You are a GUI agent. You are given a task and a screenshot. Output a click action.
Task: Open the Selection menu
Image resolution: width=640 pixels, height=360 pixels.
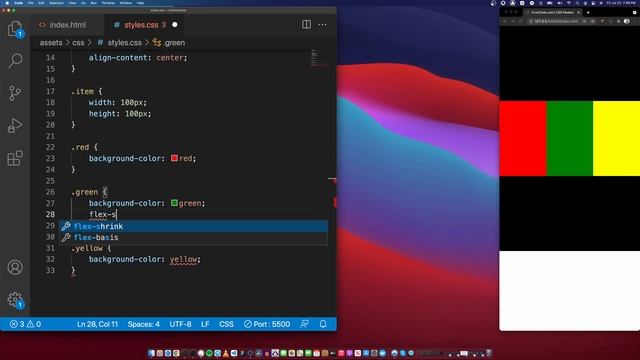[x=56, y=3]
